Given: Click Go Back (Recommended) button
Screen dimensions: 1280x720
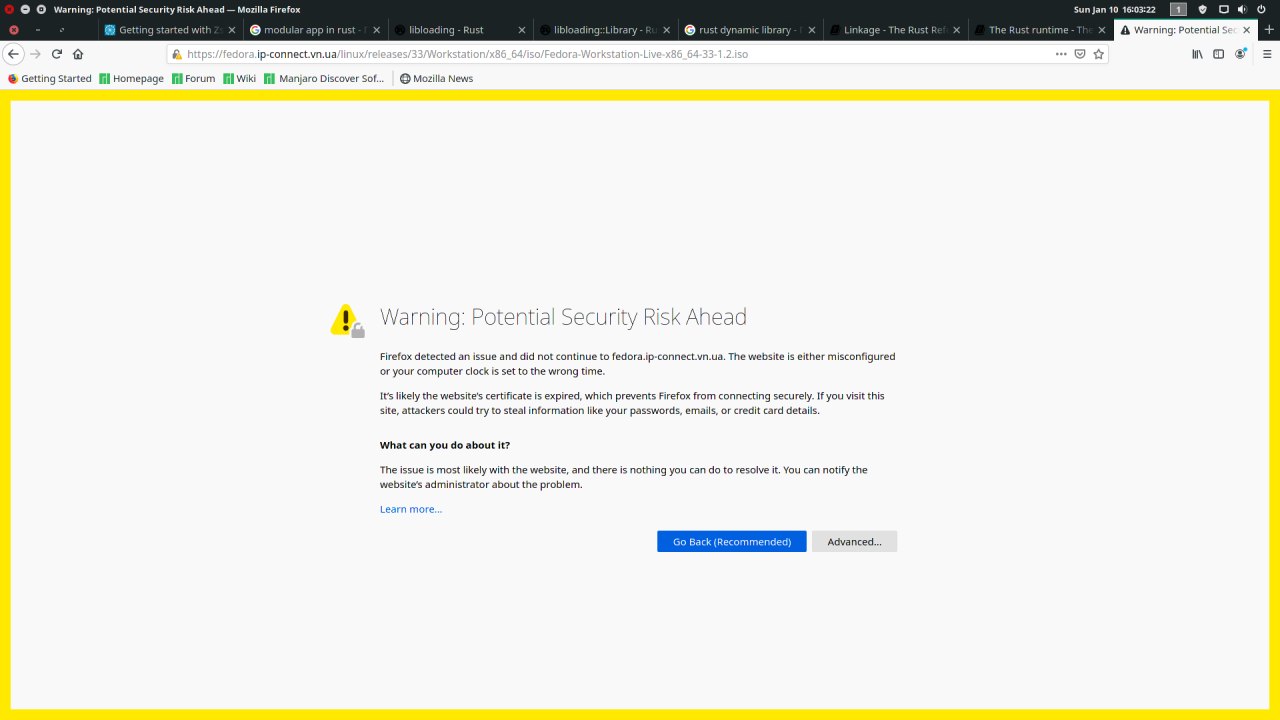Looking at the screenshot, I should [732, 541].
